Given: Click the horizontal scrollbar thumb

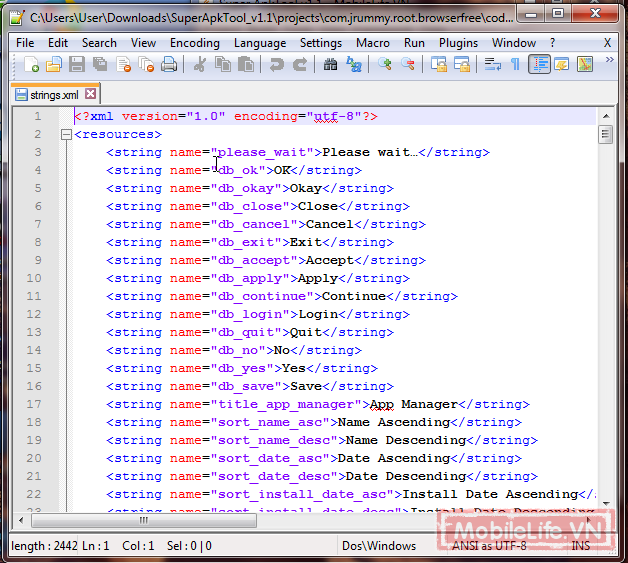Looking at the screenshot, I should (144, 521).
